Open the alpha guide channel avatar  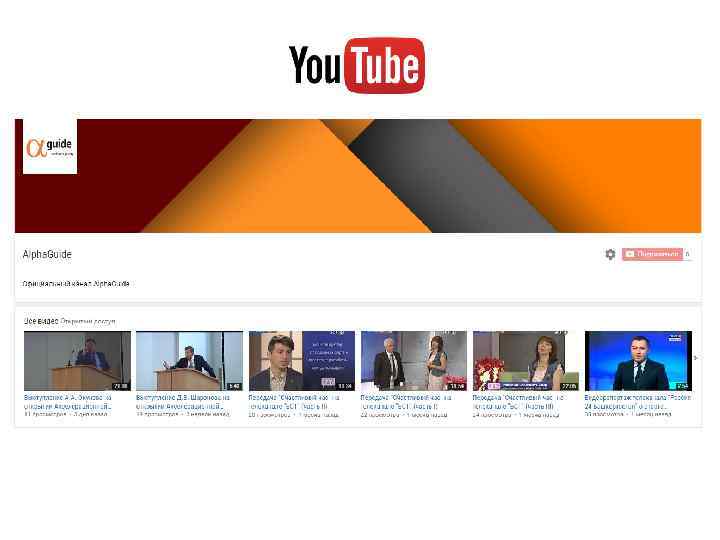pyautogui.click(x=50, y=146)
